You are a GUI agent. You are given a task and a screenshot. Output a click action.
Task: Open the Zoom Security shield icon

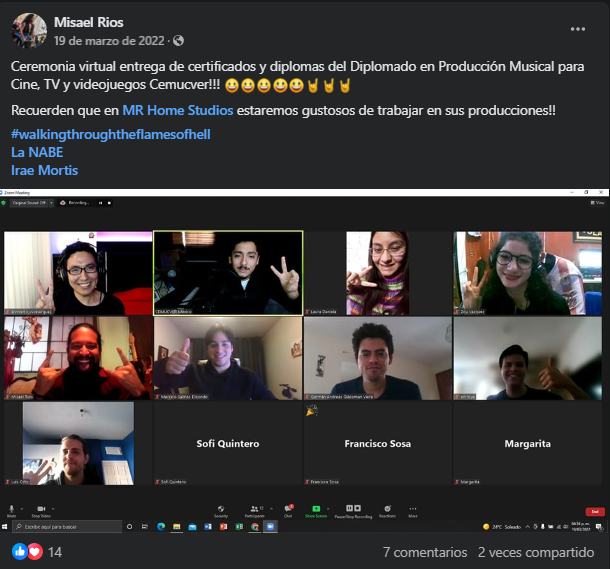click(221, 510)
